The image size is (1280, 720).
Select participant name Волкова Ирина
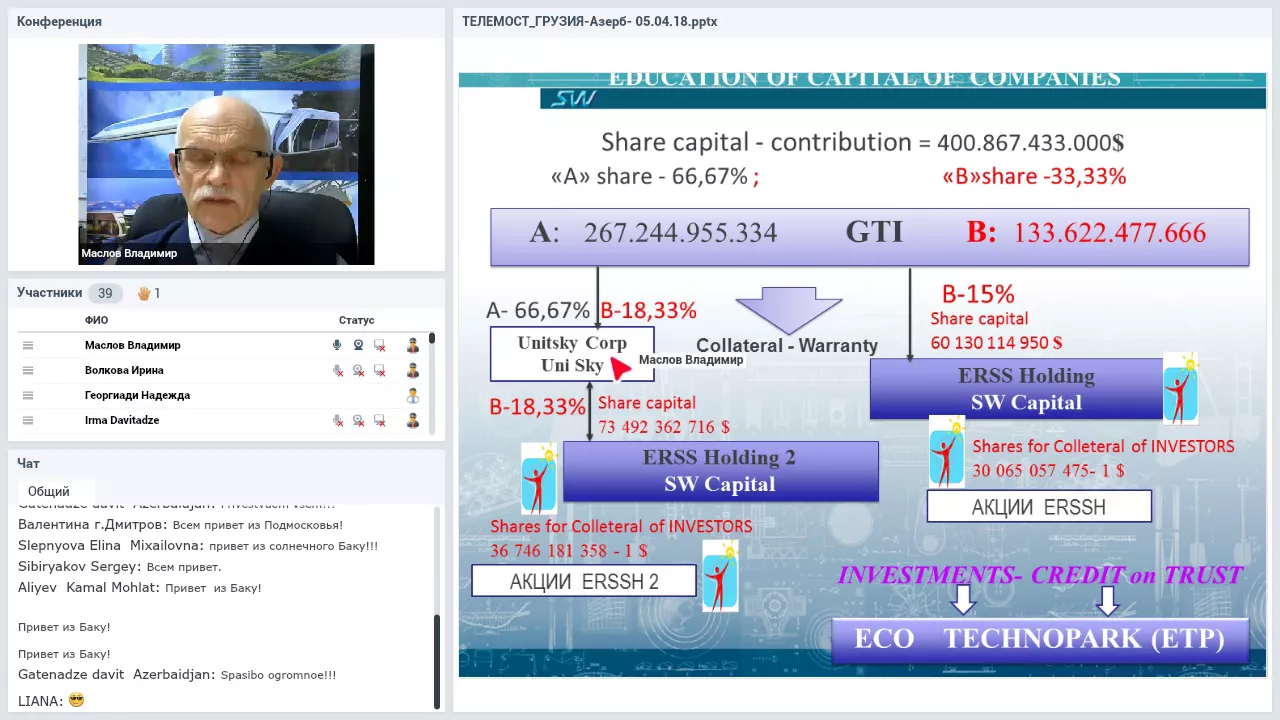click(124, 370)
